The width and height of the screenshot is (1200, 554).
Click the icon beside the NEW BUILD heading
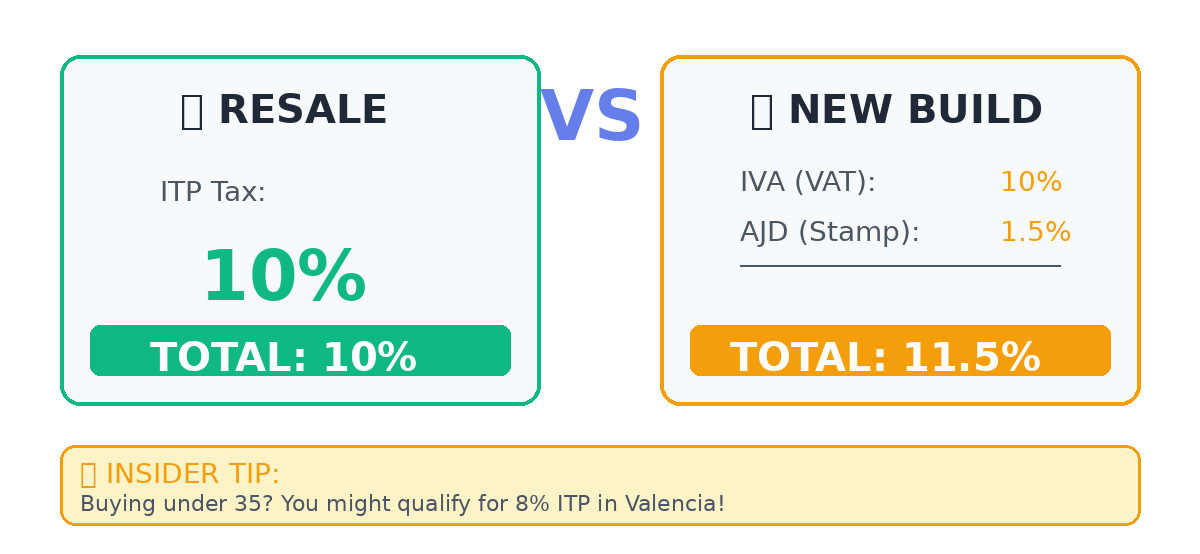[761, 111]
